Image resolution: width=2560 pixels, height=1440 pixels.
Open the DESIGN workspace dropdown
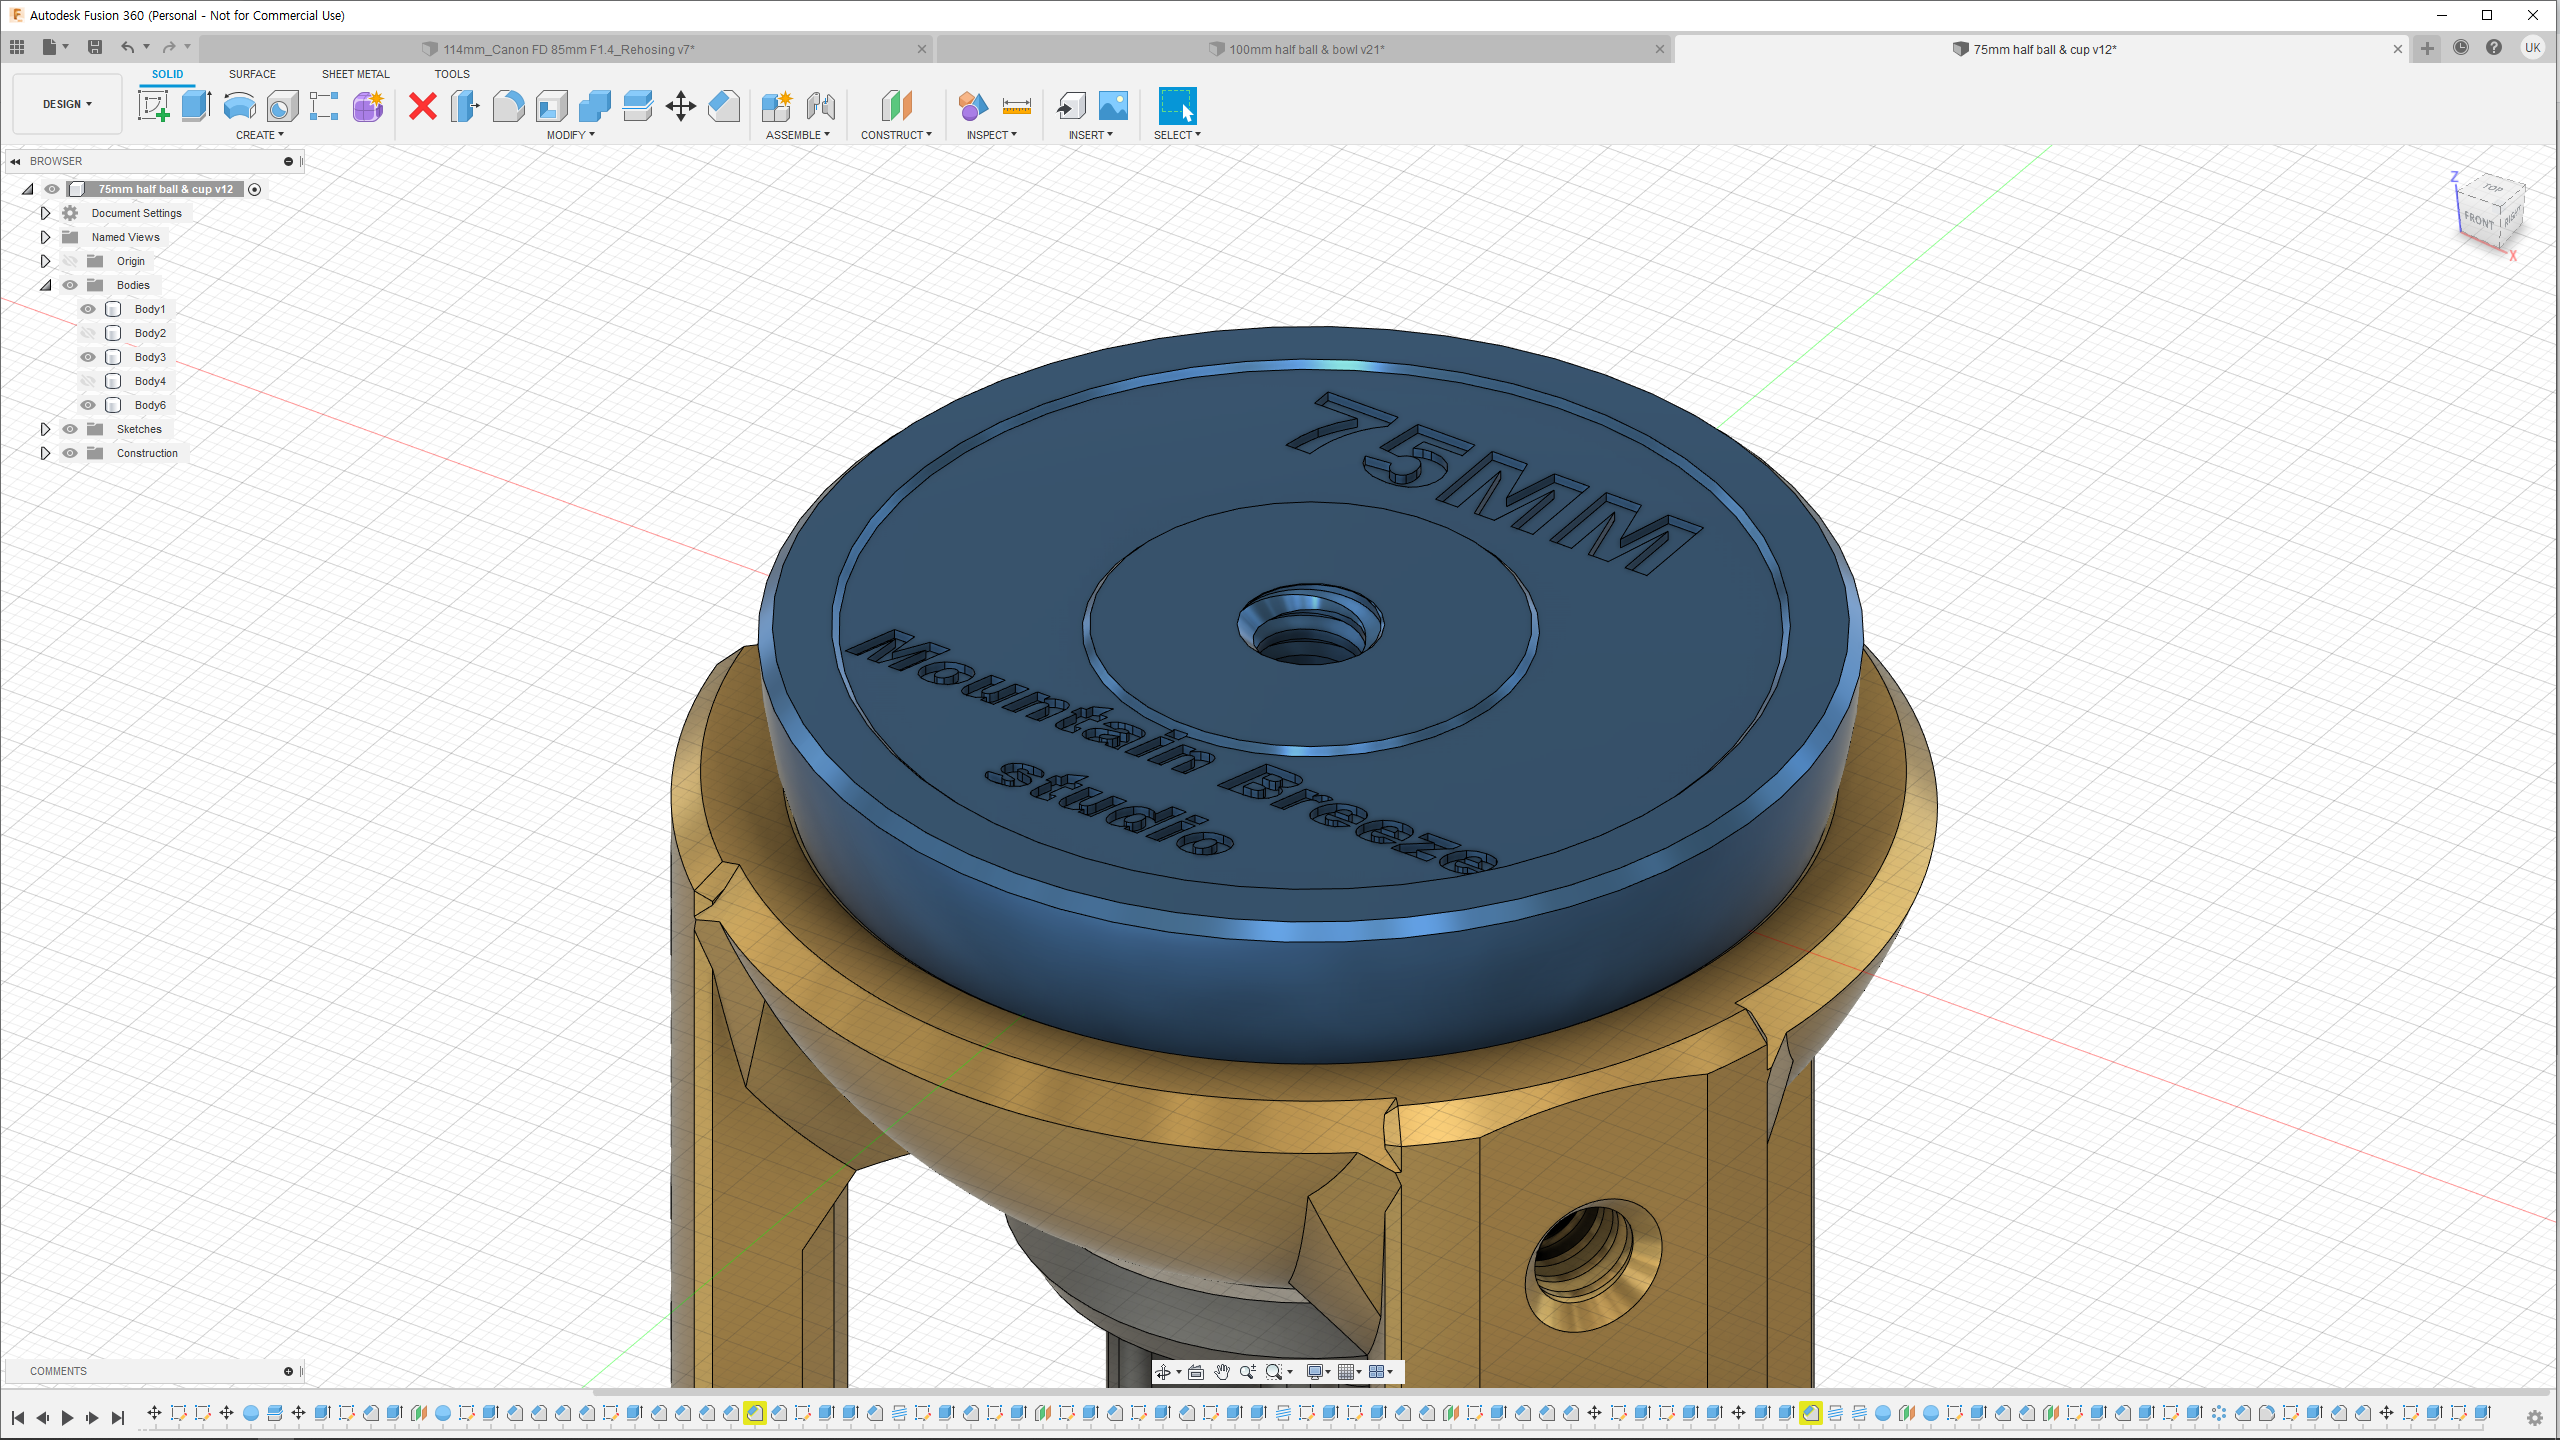[x=67, y=104]
